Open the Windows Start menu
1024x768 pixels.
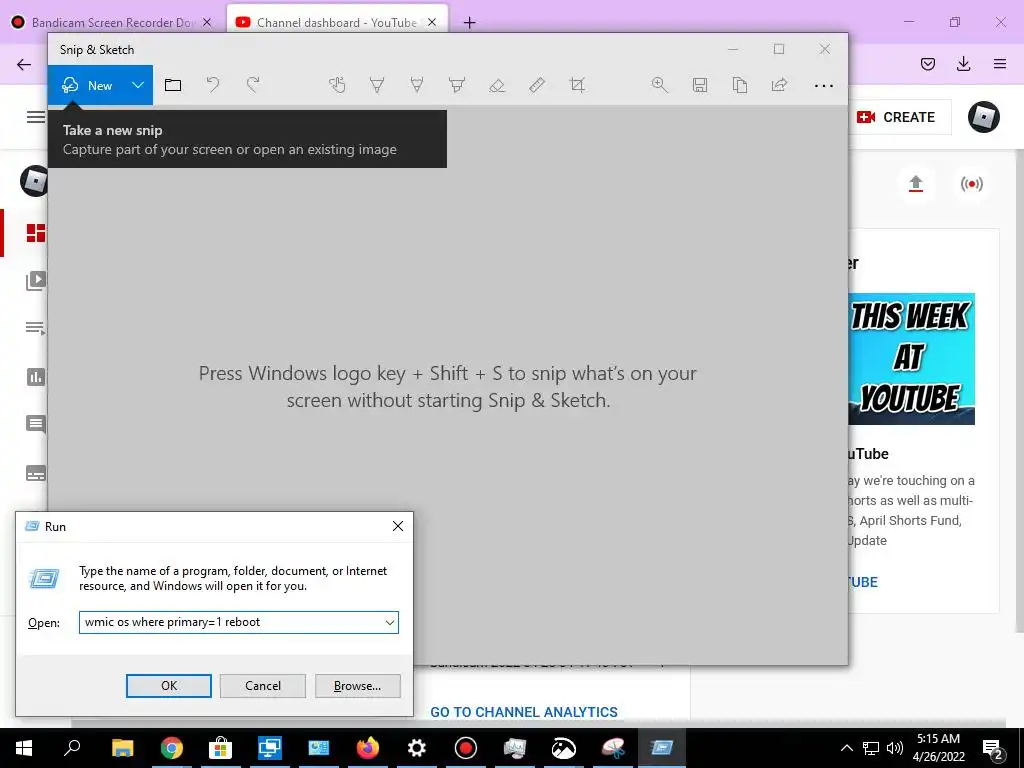point(24,748)
